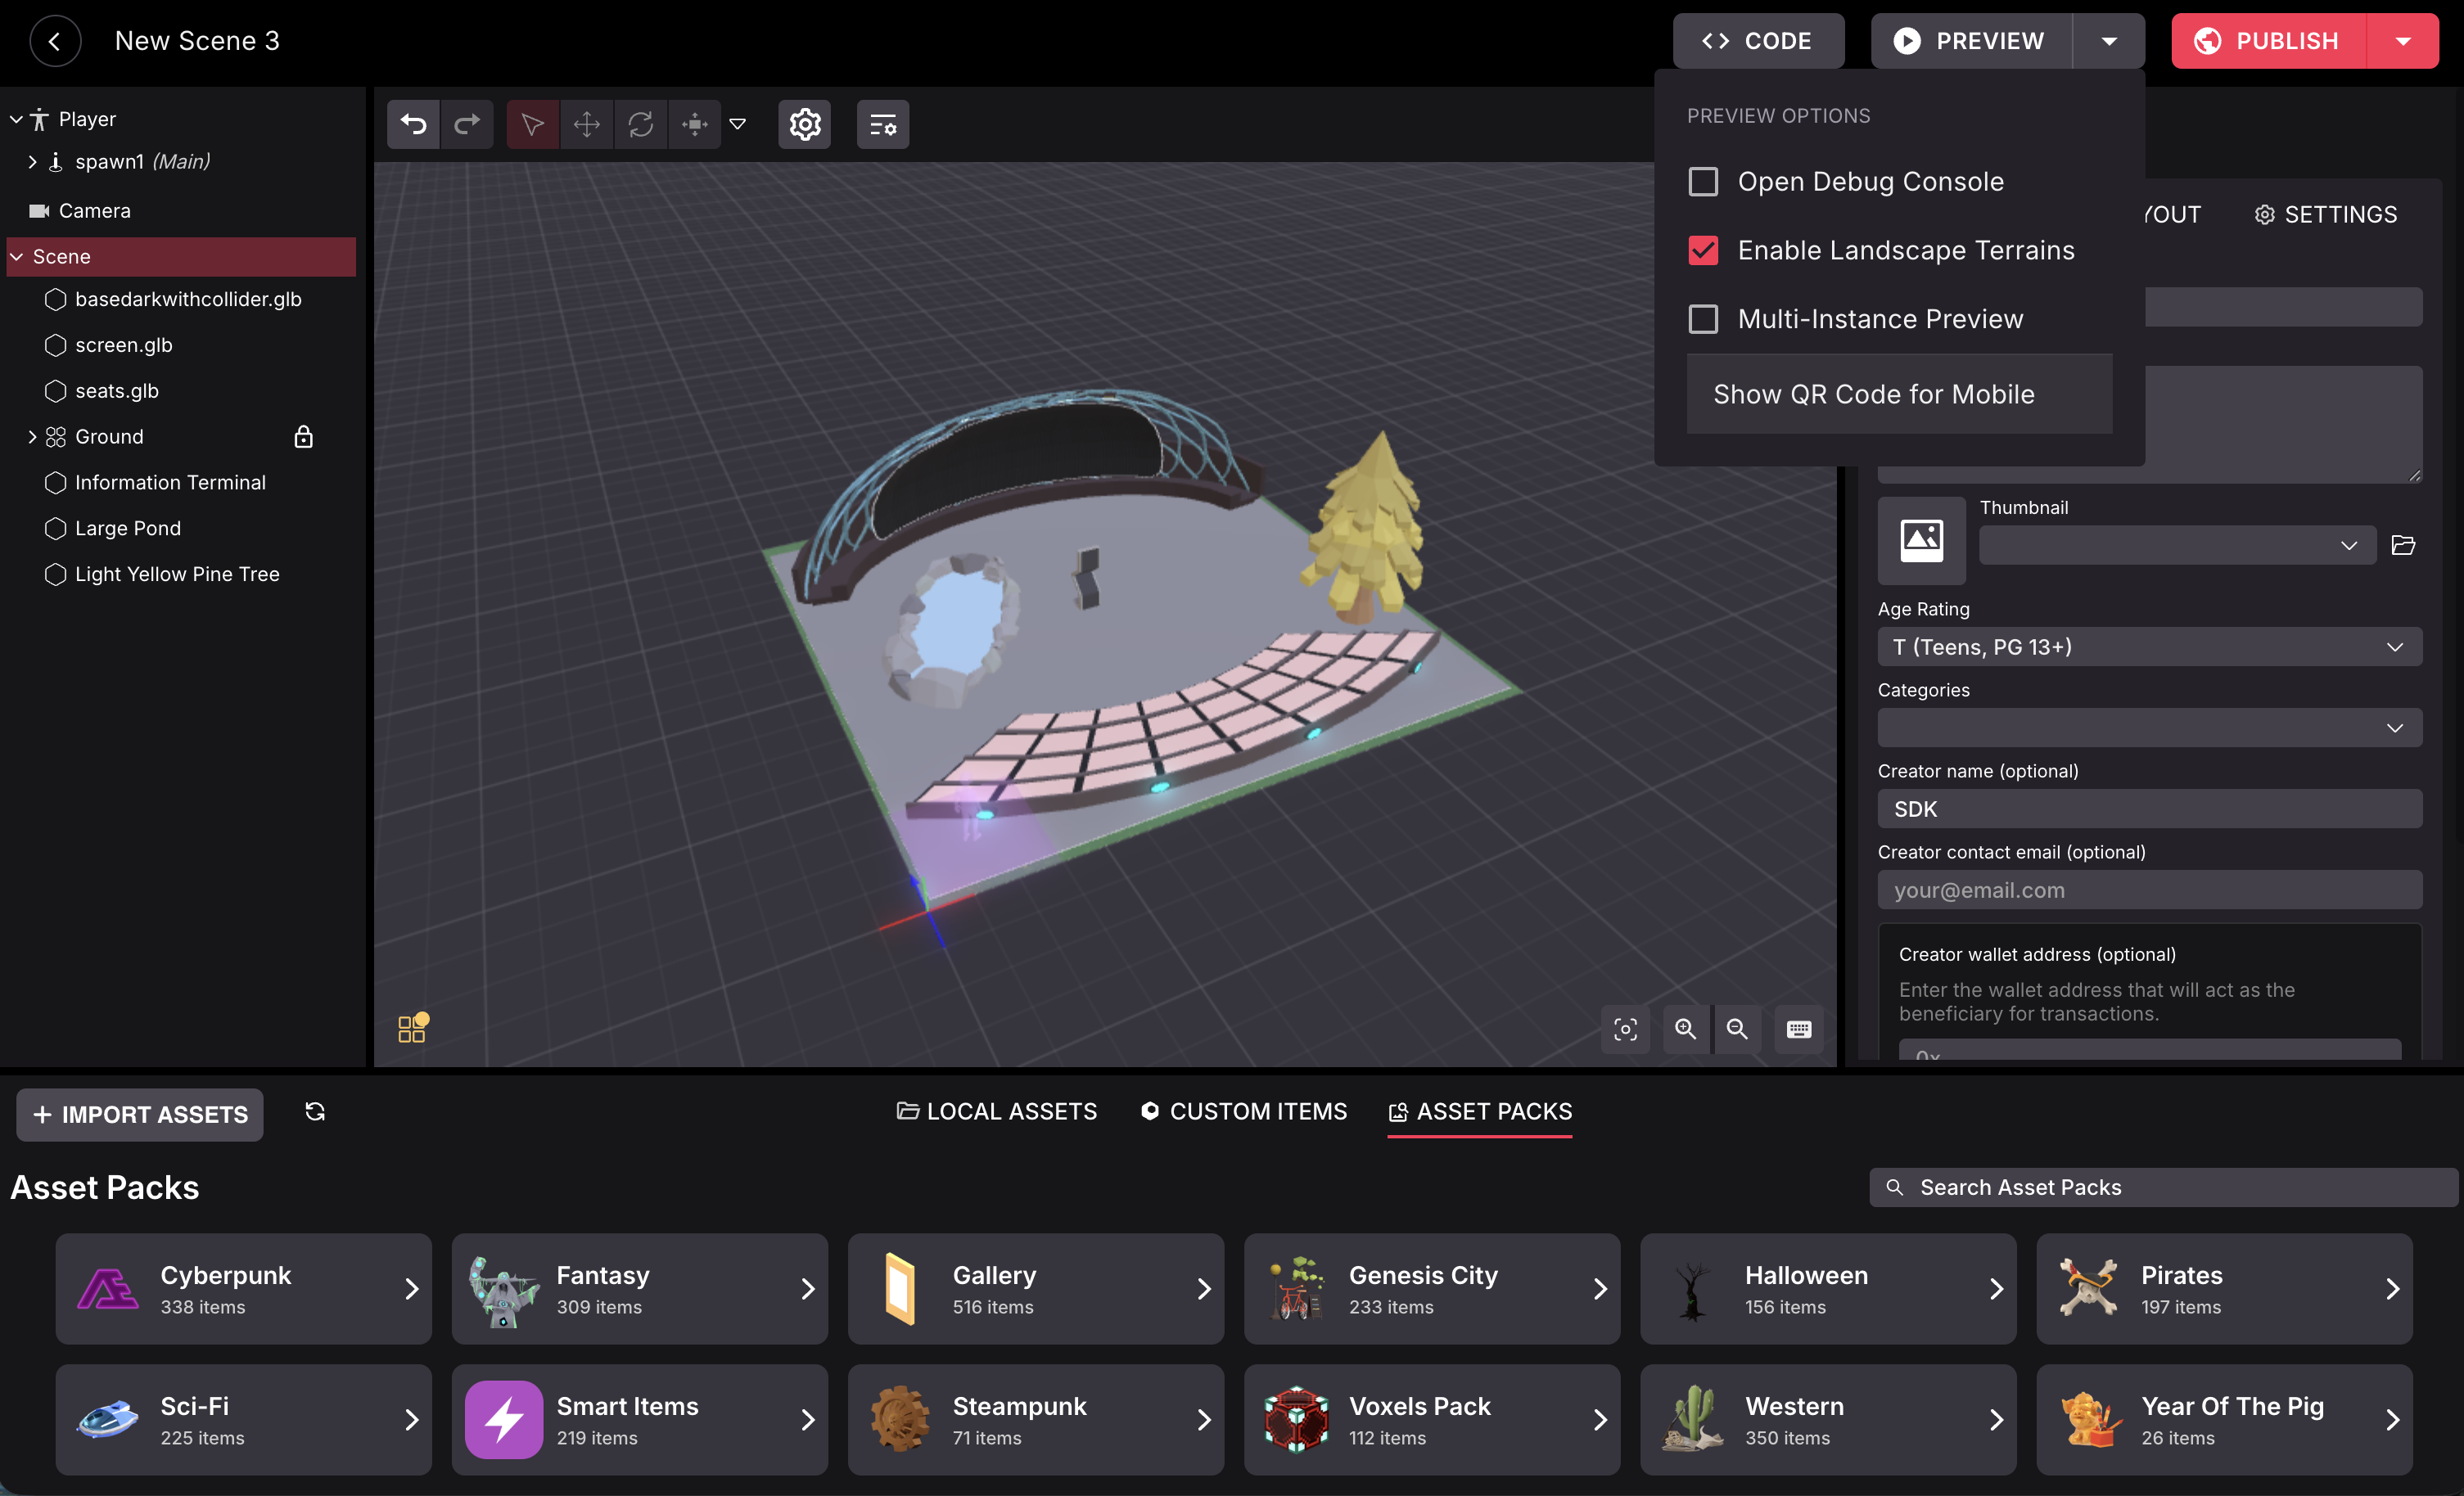Show keyboard shortcuts icon
Viewport: 2464px width, 1496px height.
[1799, 1029]
